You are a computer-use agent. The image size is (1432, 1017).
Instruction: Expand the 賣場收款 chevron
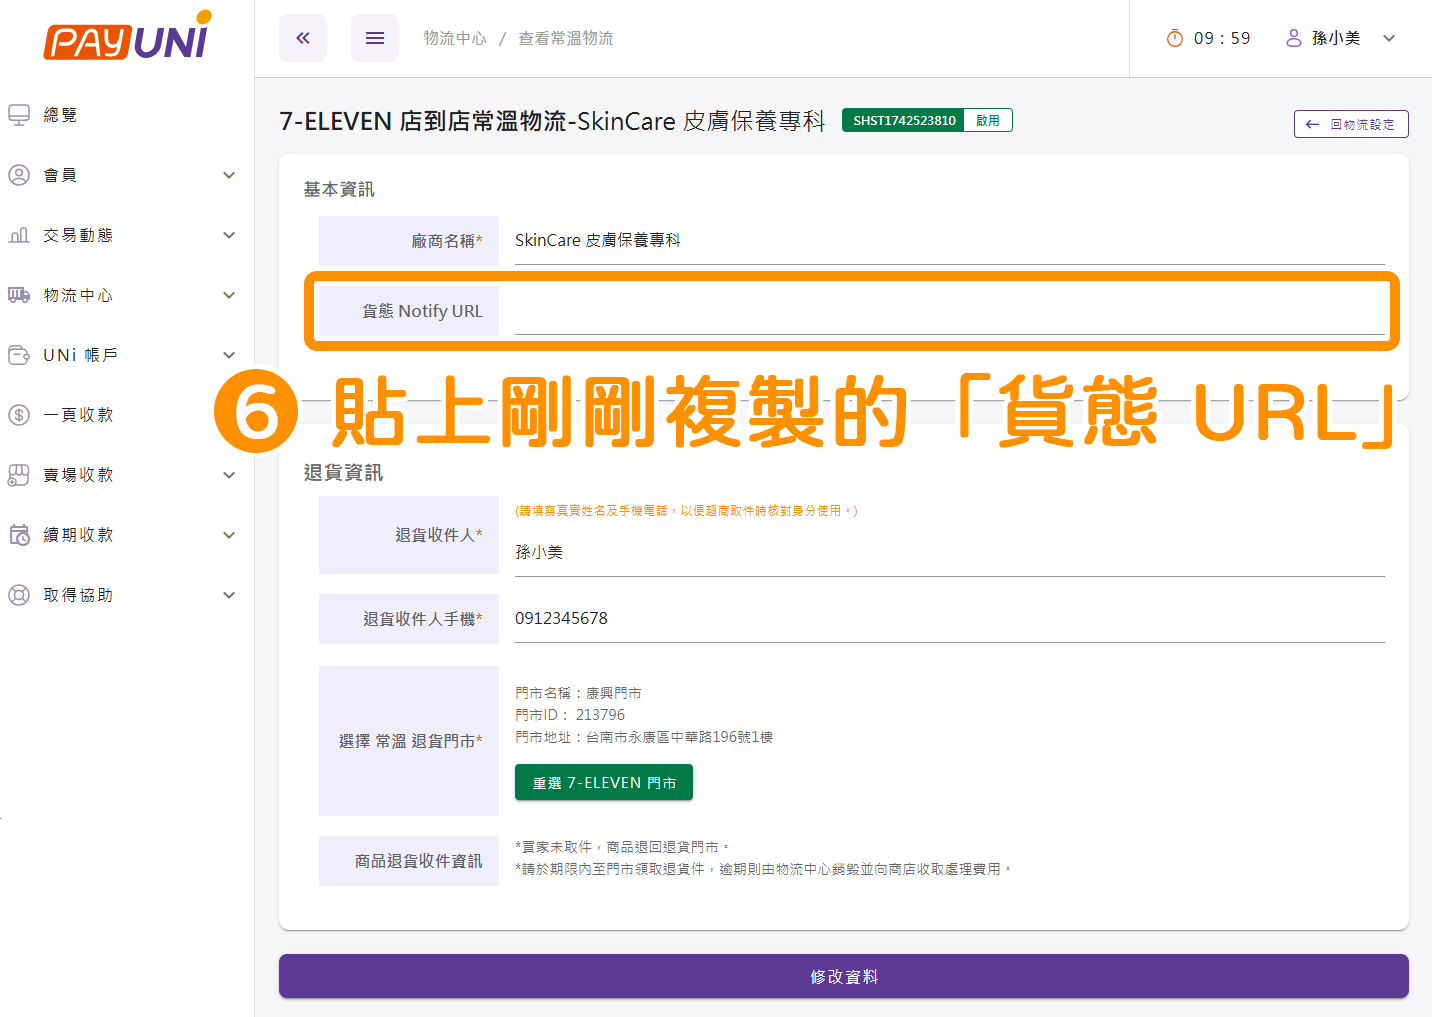(229, 475)
